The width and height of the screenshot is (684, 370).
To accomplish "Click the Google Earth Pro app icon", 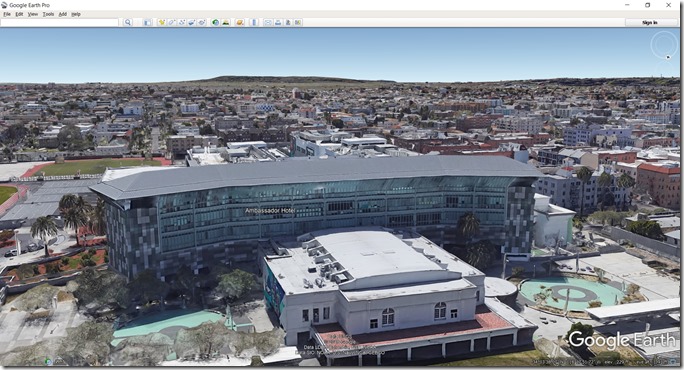I will (4, 5).
